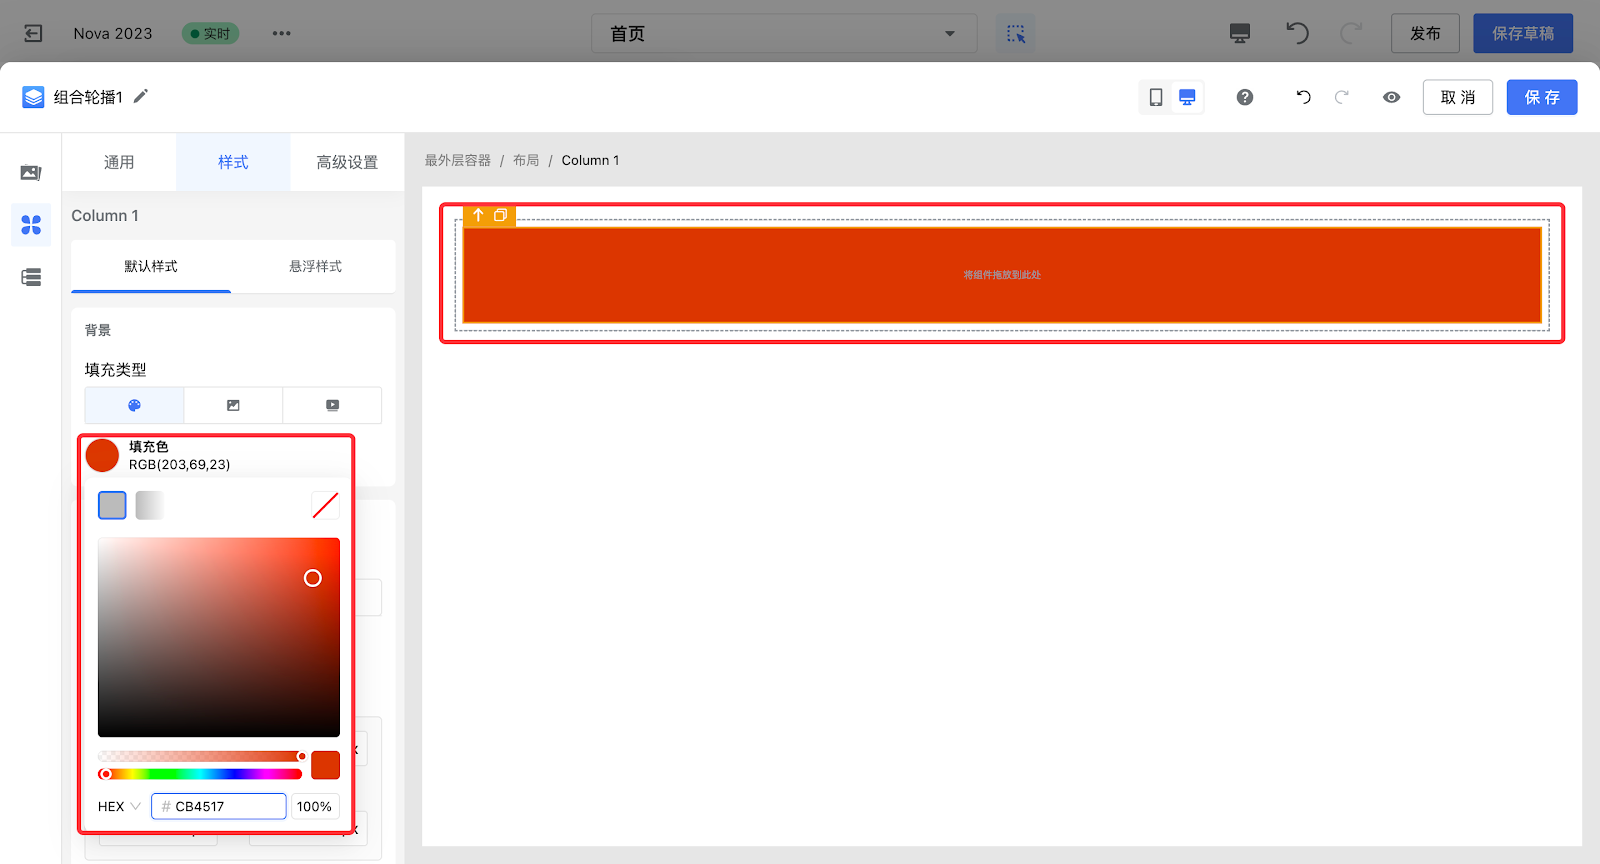Switch to the 高级设置 tab
This screenshot has height=864, width=1600.
(x=347, y=162)
